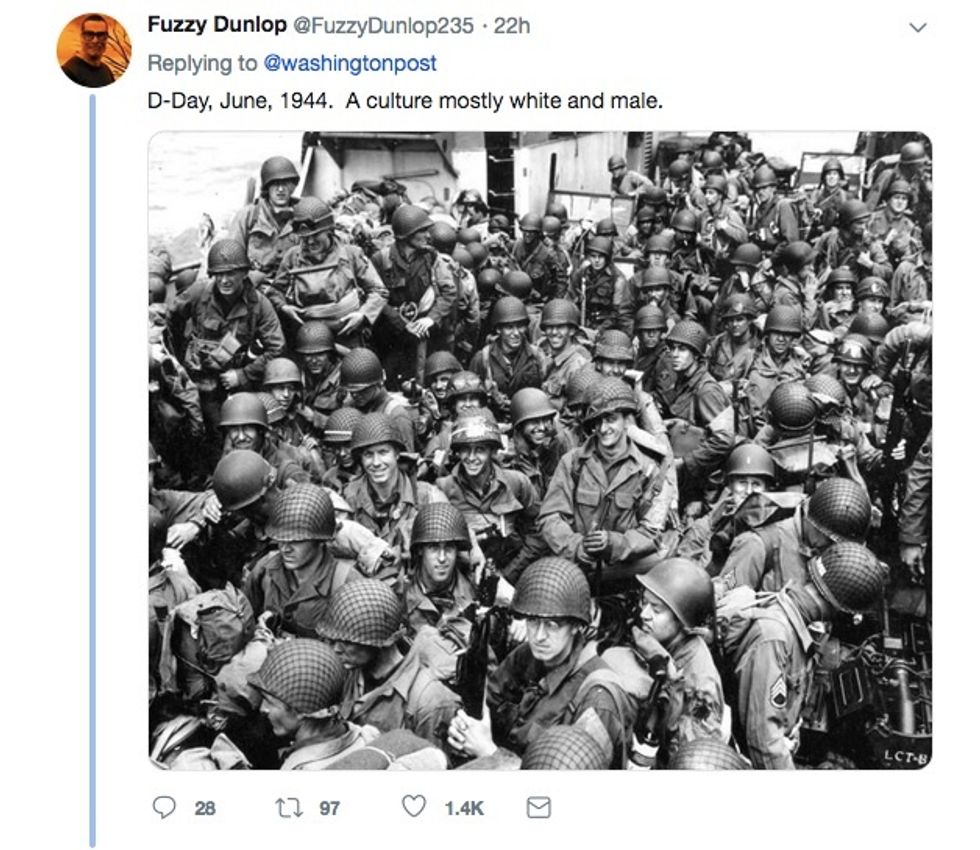This screenshot has height=850, width=980.
Task: Click the like count 1.4K
Action: [463, 808]
